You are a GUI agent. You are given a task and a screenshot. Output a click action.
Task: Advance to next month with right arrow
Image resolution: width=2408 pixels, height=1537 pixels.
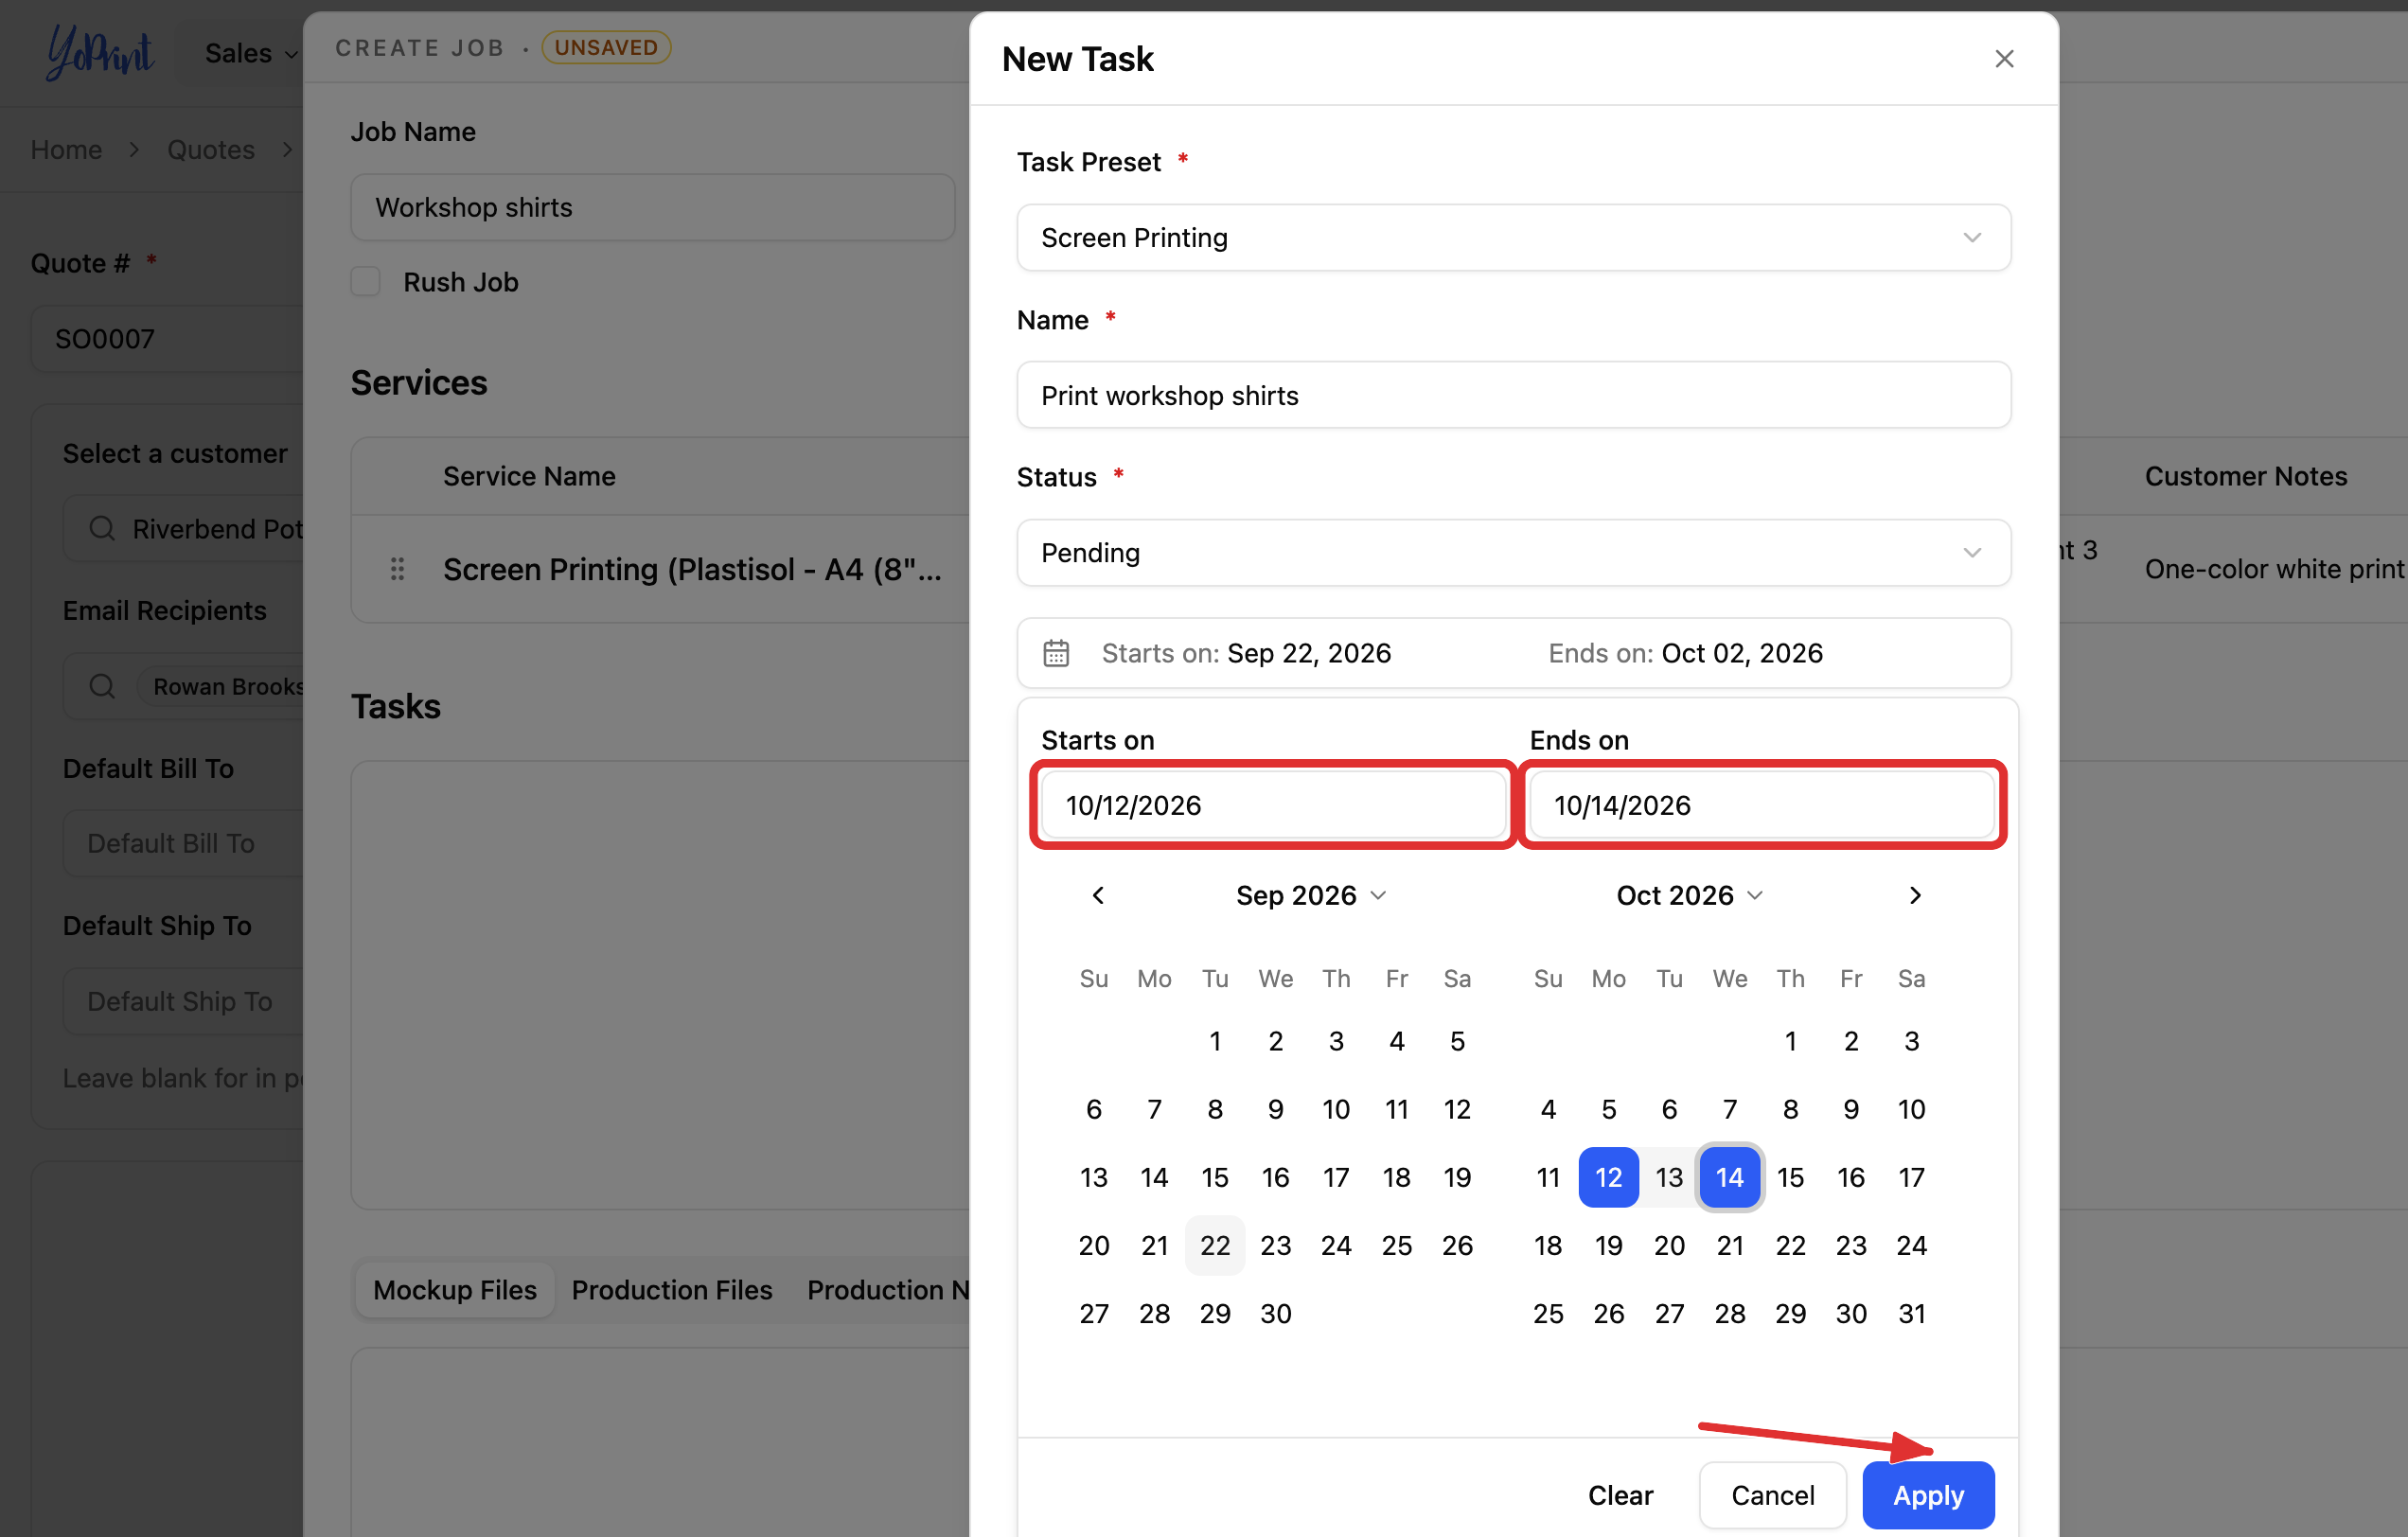1914,895
